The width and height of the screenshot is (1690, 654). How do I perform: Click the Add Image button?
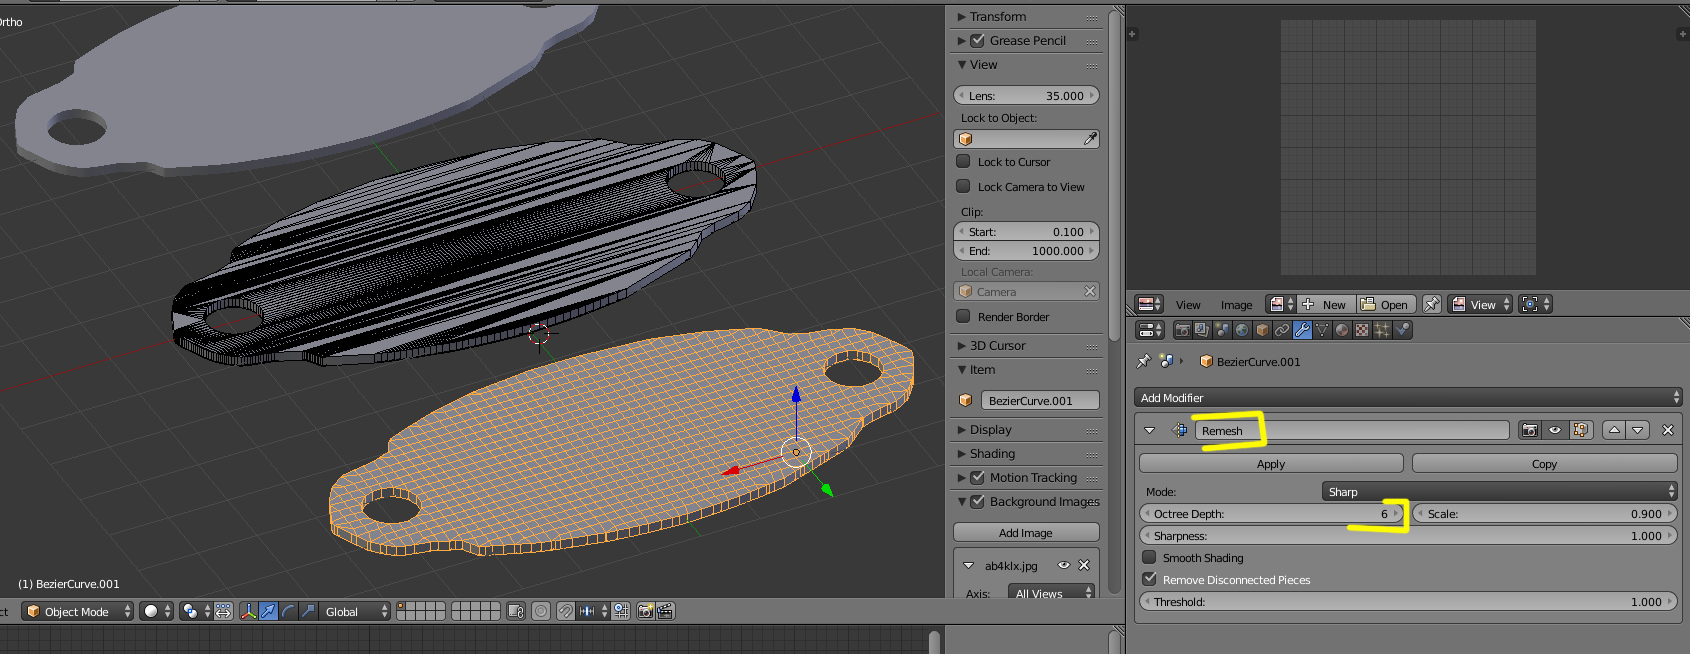click(1026, 533)
